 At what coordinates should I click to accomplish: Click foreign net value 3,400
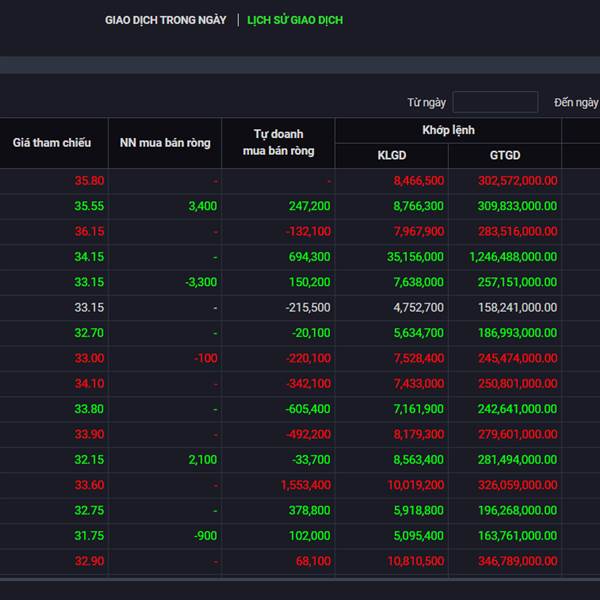202,206
